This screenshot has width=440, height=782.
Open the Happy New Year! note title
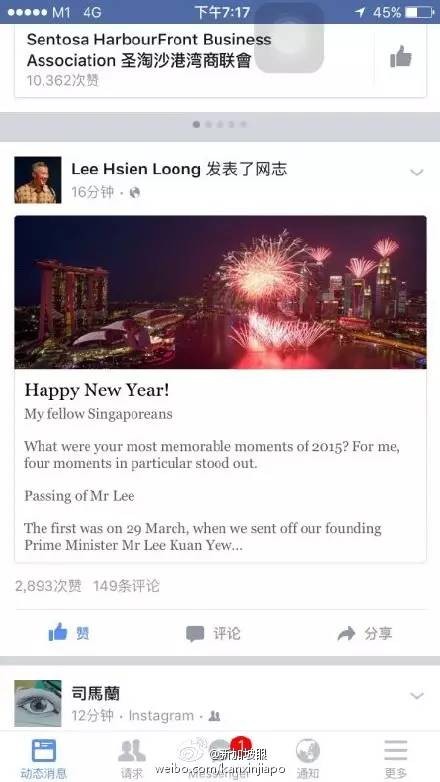[97, 390]
